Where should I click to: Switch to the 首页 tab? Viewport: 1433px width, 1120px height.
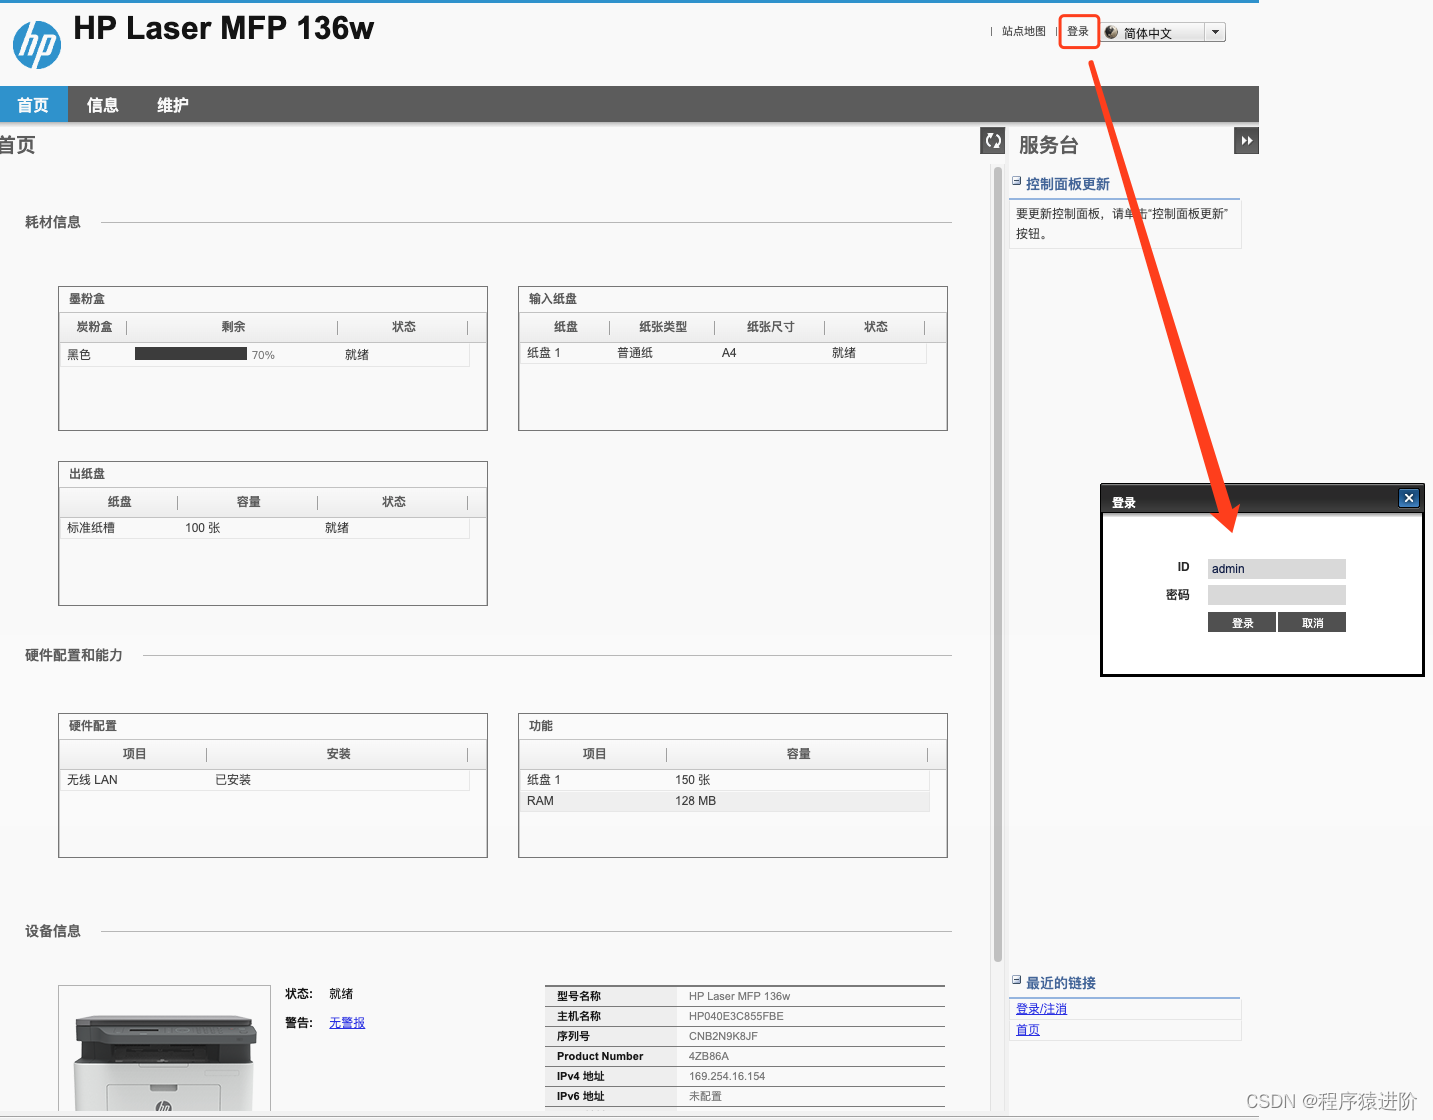coord(33,105)
